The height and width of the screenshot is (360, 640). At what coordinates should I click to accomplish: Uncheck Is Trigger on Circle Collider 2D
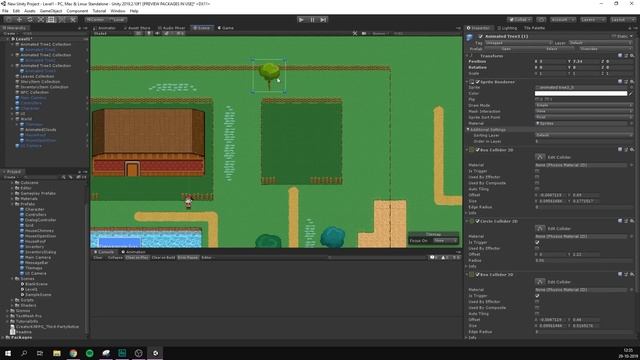pos(537,242)
